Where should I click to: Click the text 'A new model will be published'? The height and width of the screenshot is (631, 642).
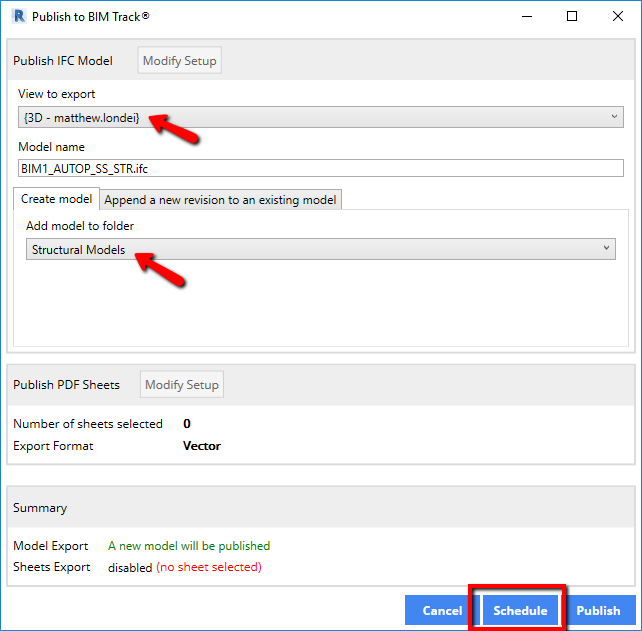pos(189,546)
